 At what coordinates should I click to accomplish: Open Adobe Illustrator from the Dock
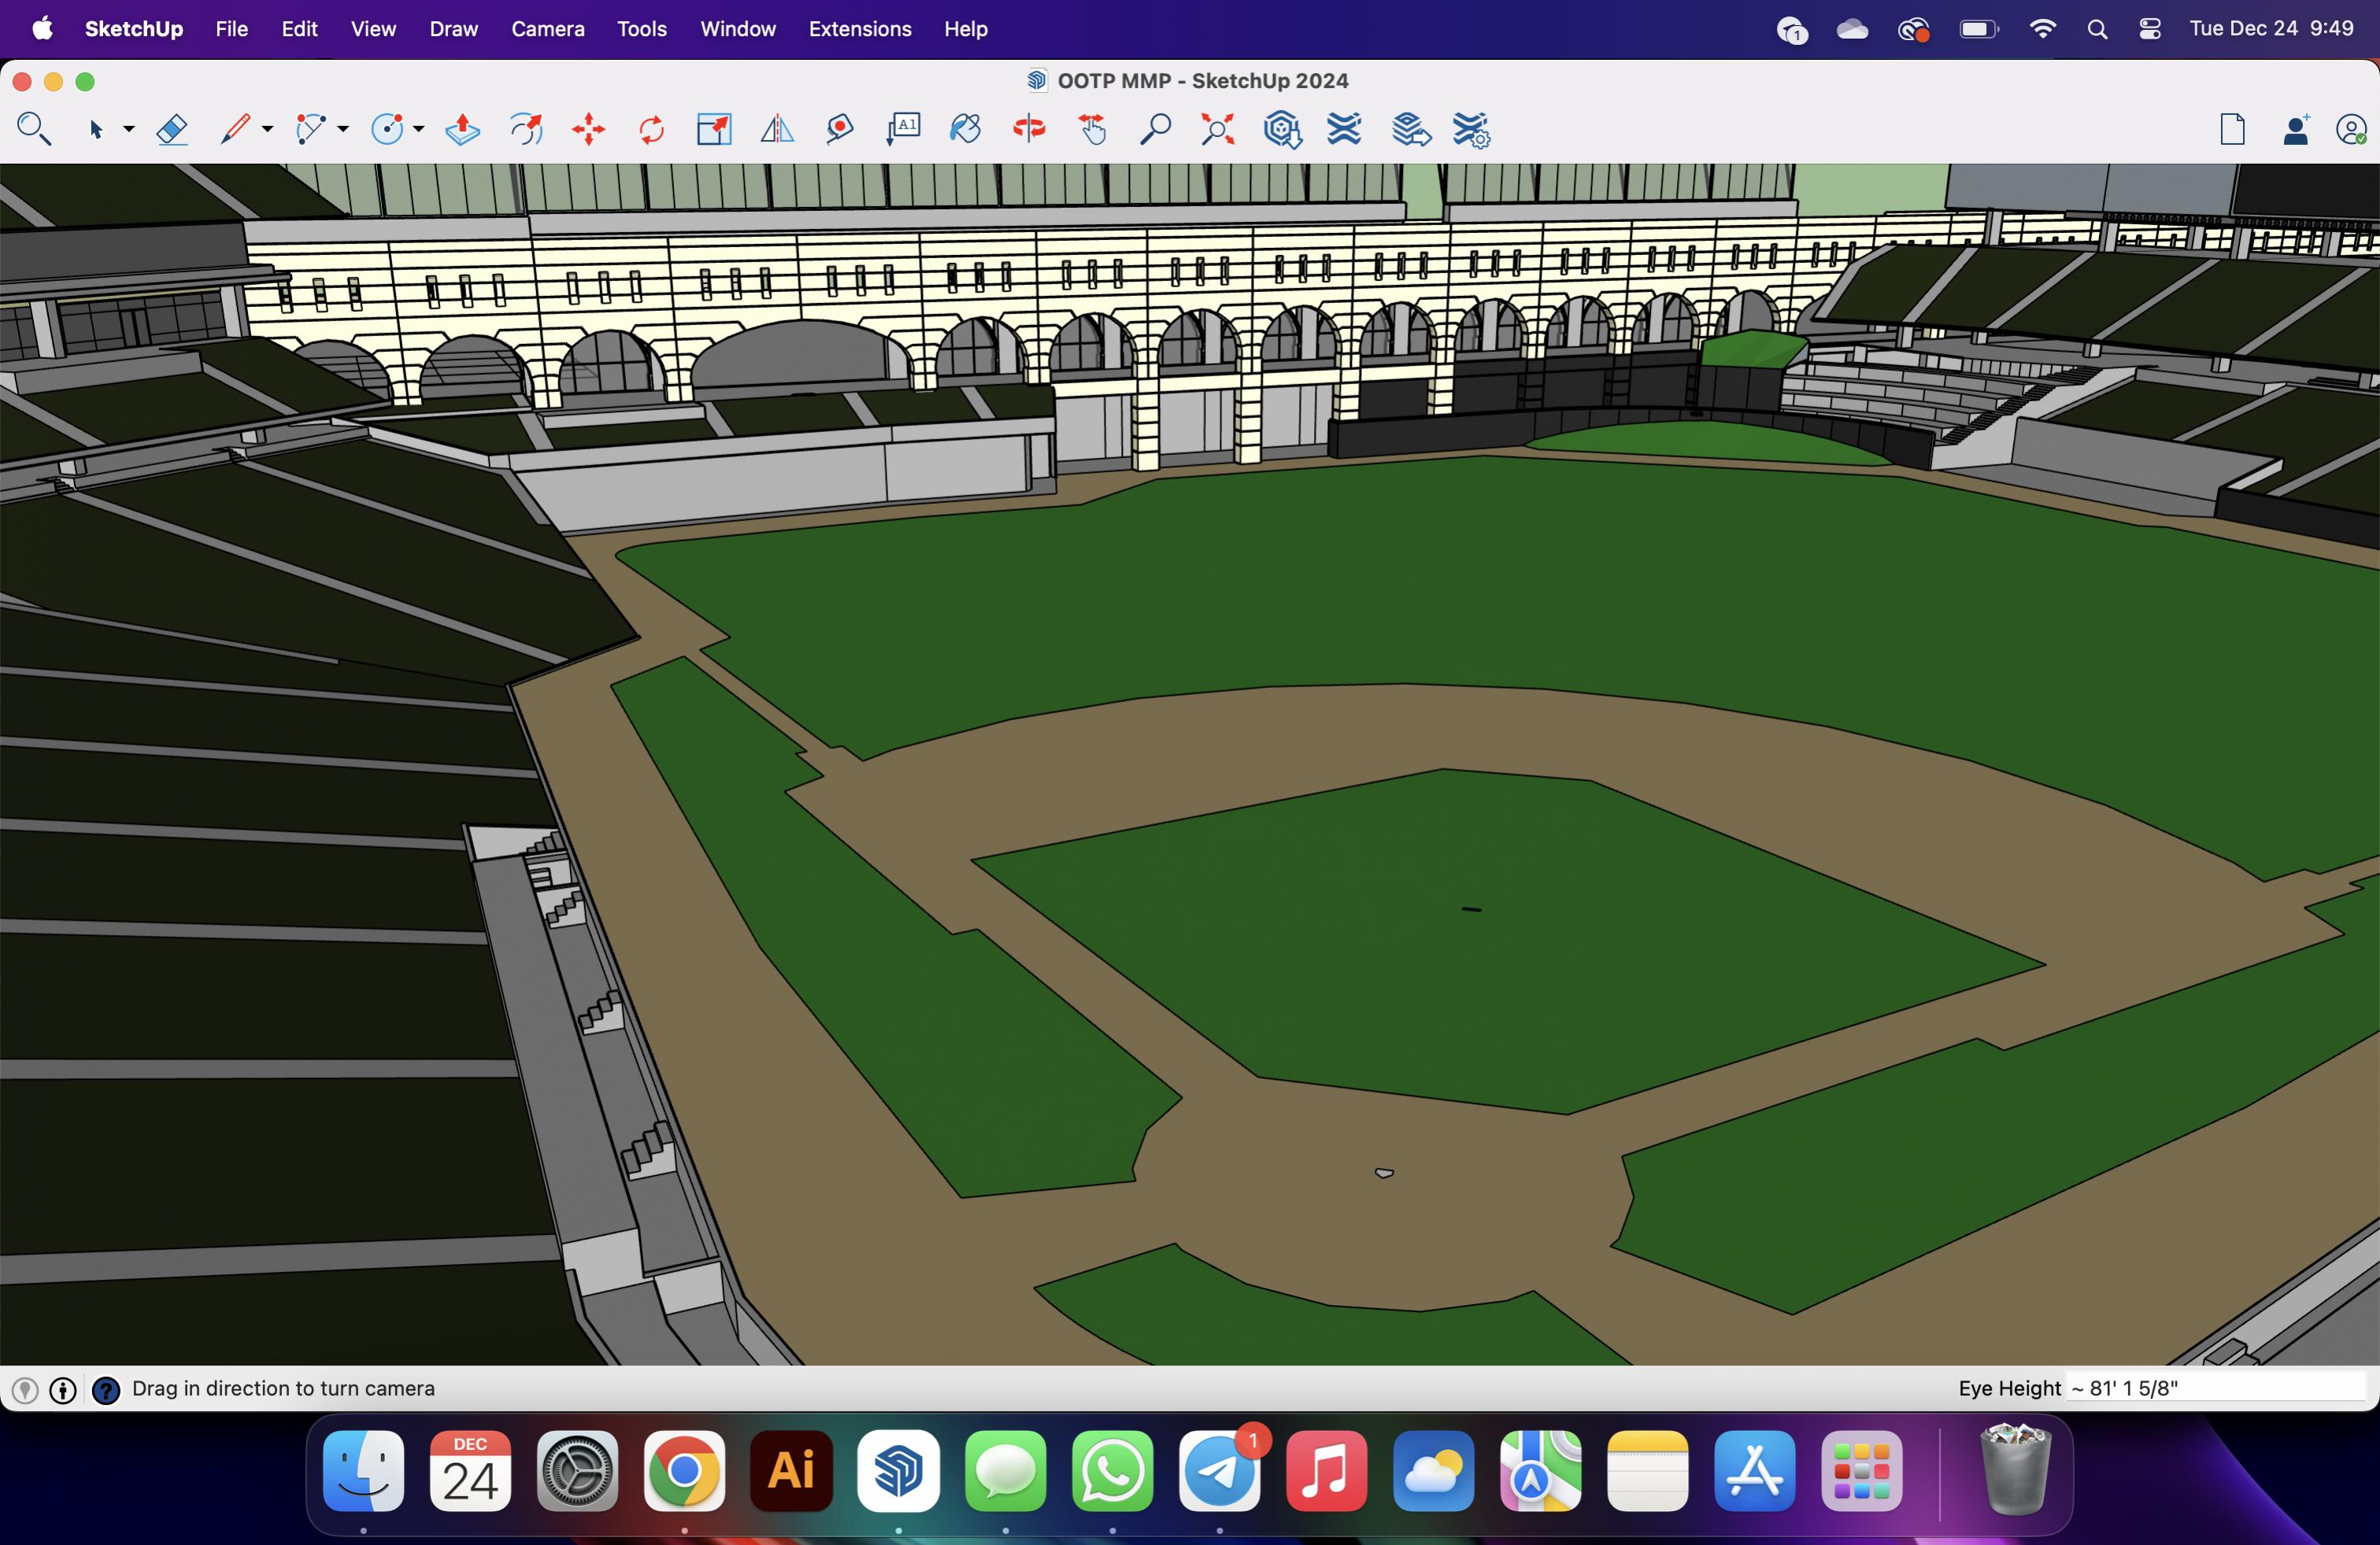pyautogui.click(x=791, y=1470)
